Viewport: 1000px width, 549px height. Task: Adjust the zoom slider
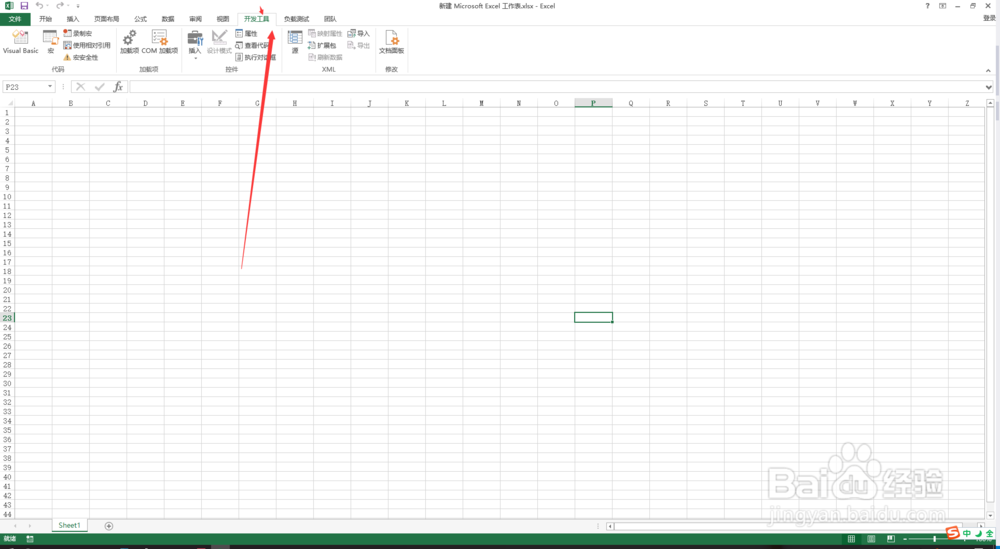pyautogui.click(x=935, y=539)
